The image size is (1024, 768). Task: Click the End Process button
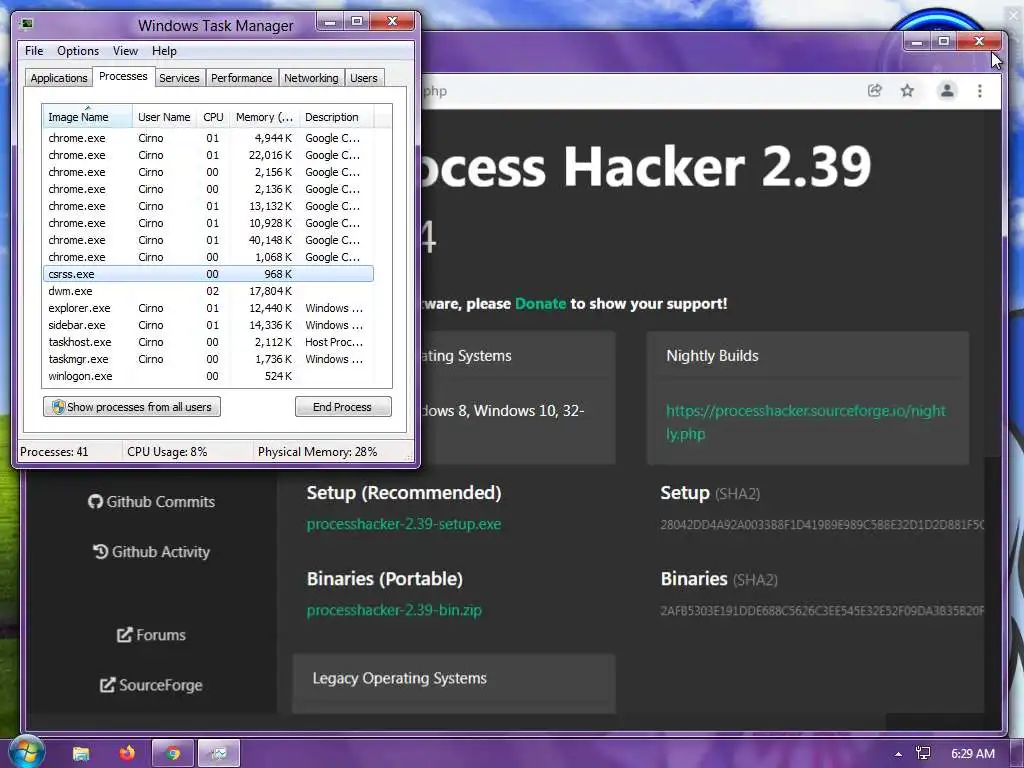343,407
